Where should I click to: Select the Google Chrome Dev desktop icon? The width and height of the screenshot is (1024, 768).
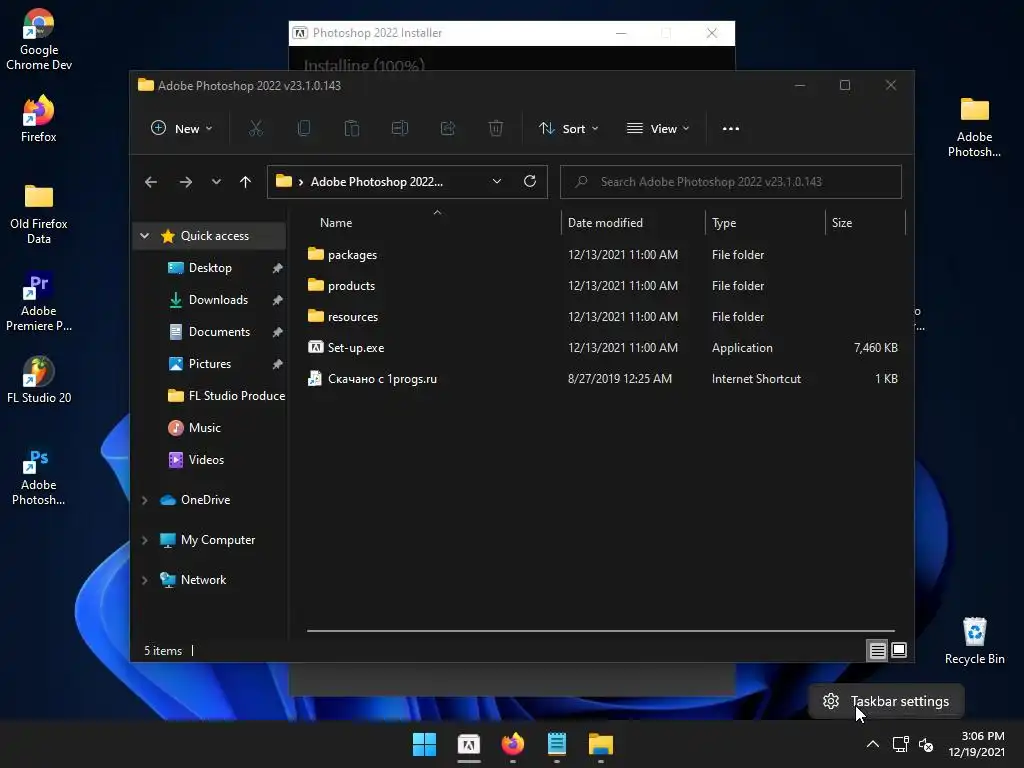pos(39,39)
